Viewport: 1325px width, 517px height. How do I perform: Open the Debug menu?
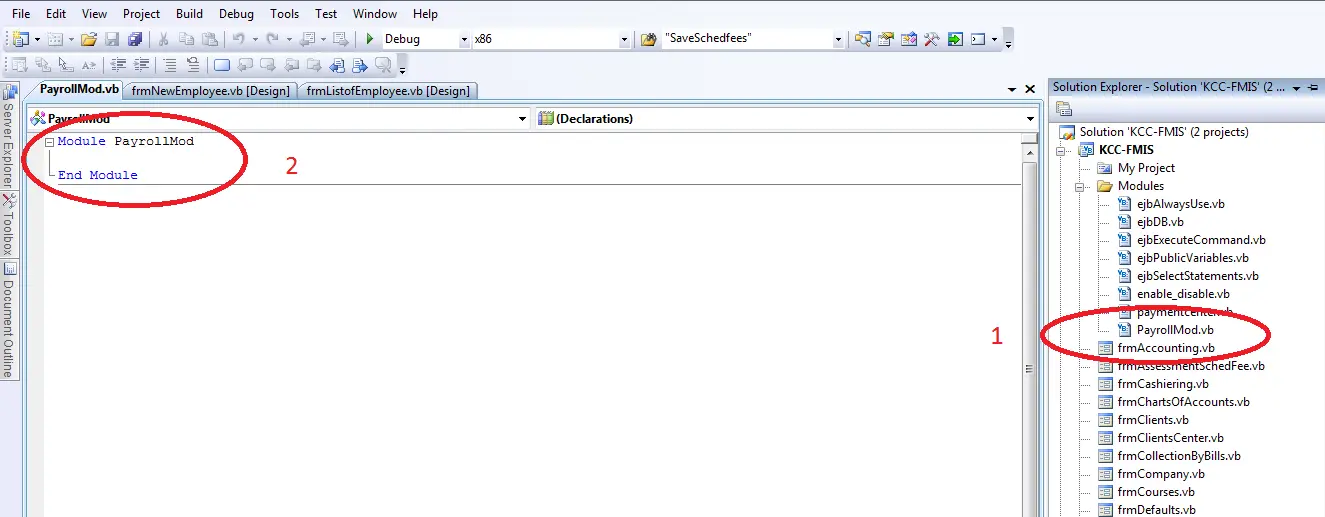pyautogui.click(x=237, y=14)
